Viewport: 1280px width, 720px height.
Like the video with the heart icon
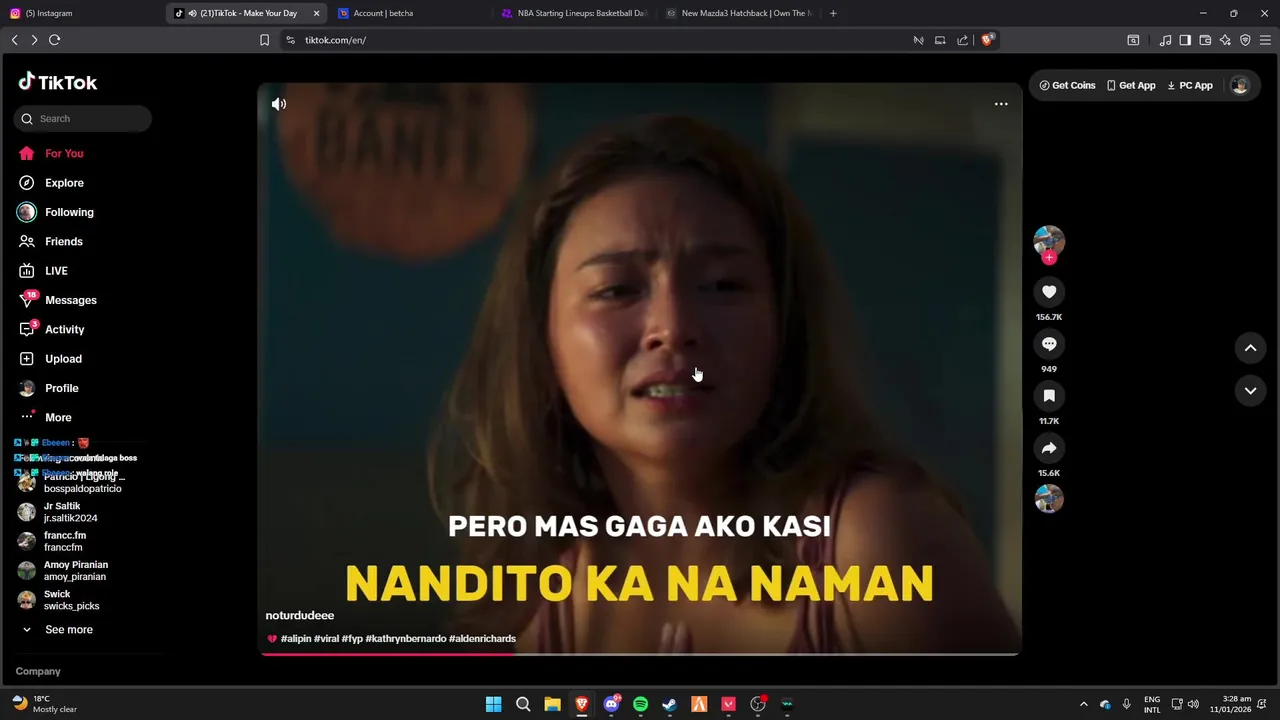tap(1049, 292)
